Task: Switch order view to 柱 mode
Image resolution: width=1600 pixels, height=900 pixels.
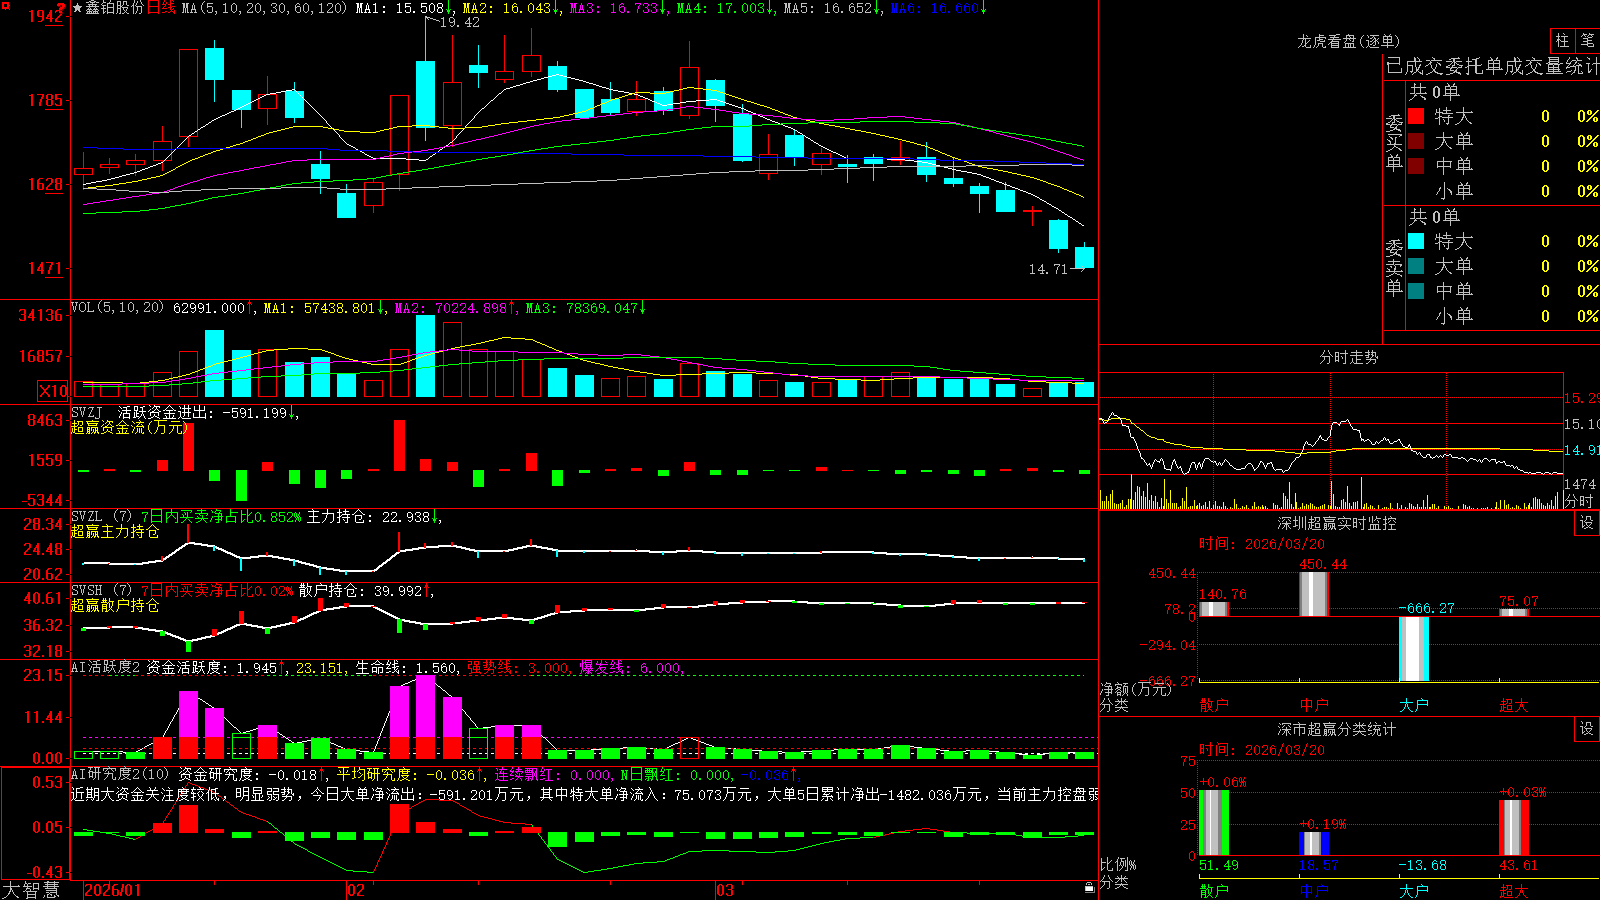Action: tap(1562, 40)
